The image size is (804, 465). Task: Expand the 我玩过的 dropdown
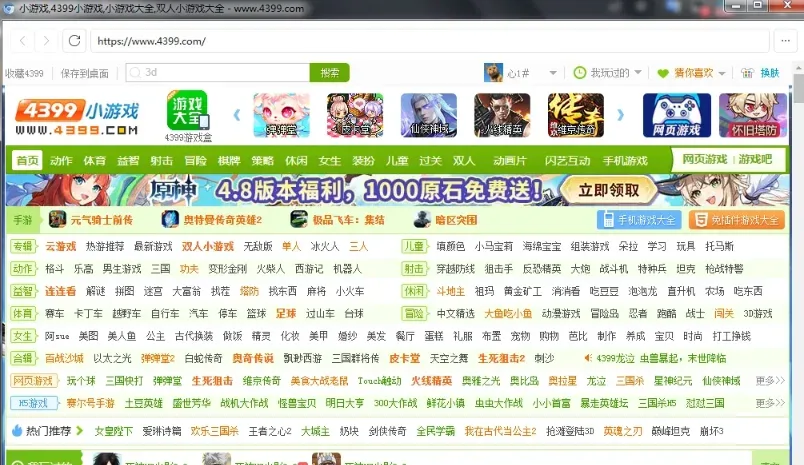click(638, 72)
